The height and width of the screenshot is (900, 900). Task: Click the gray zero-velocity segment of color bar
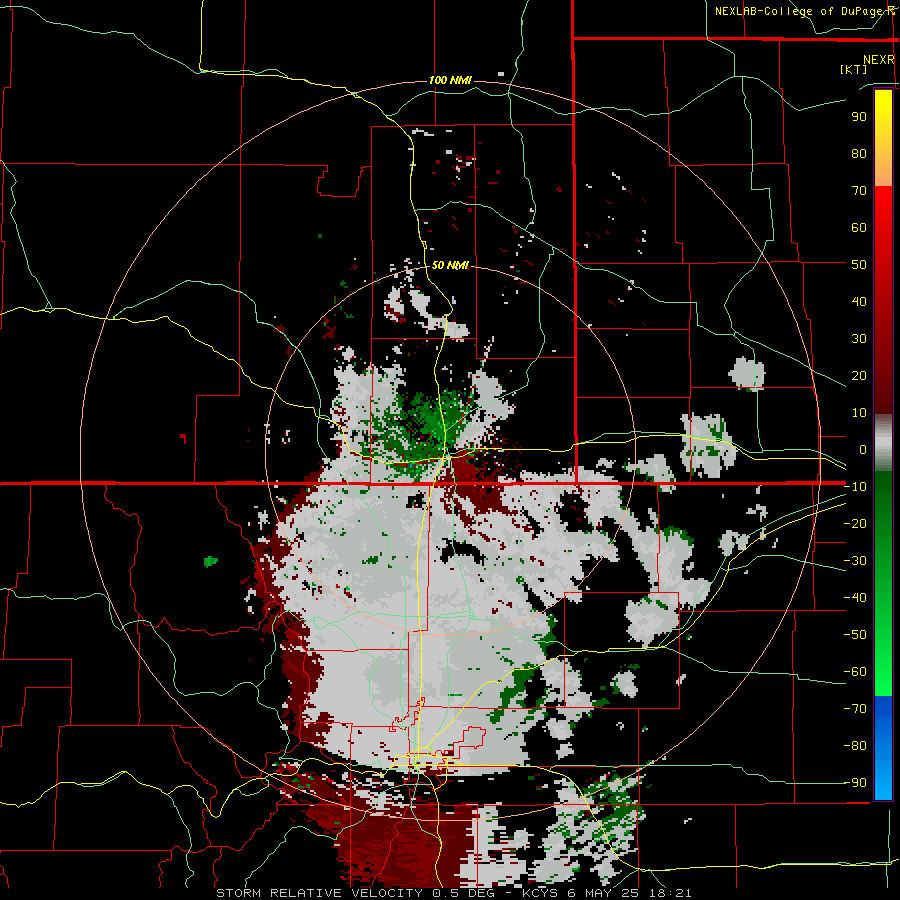tap(883, 443)
